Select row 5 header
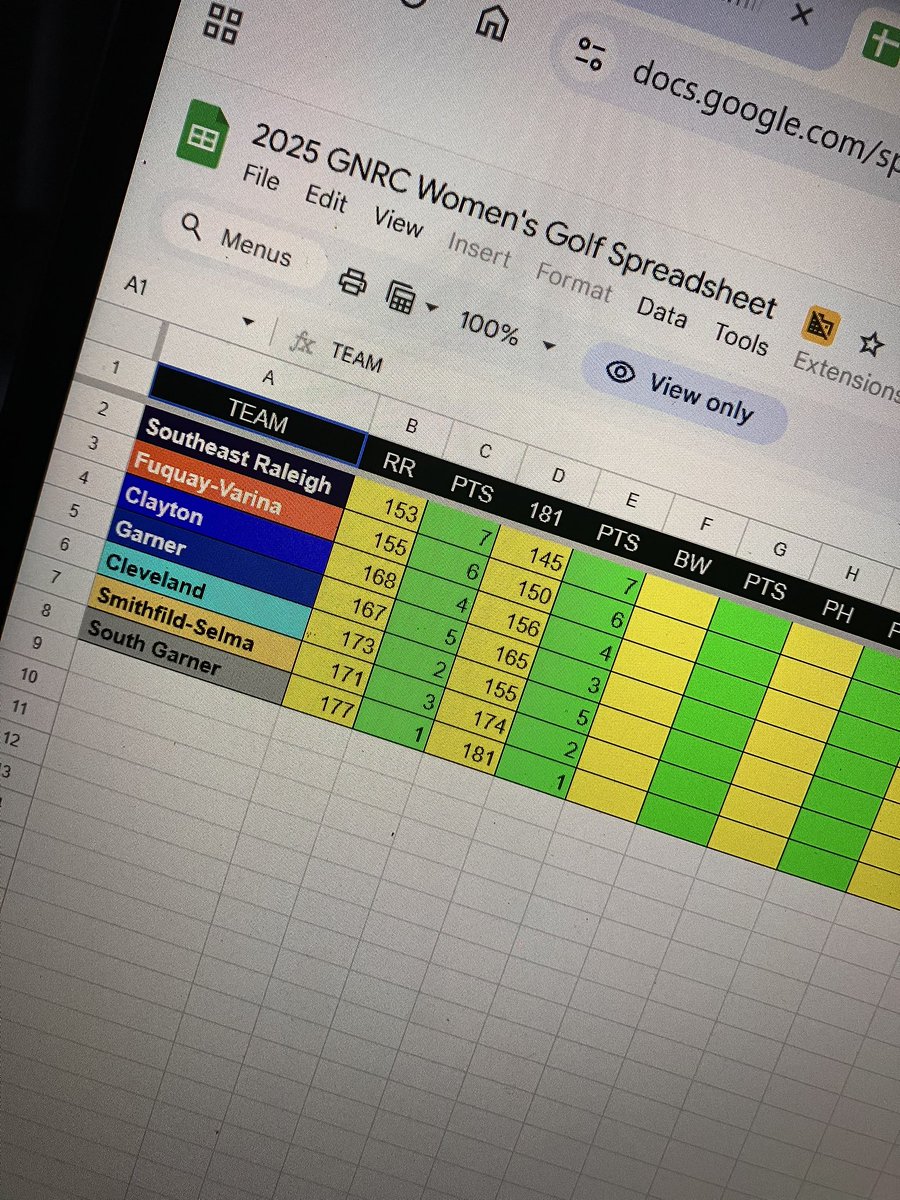This screenshot has height=1200, width=900. click(x=72, y=511)
